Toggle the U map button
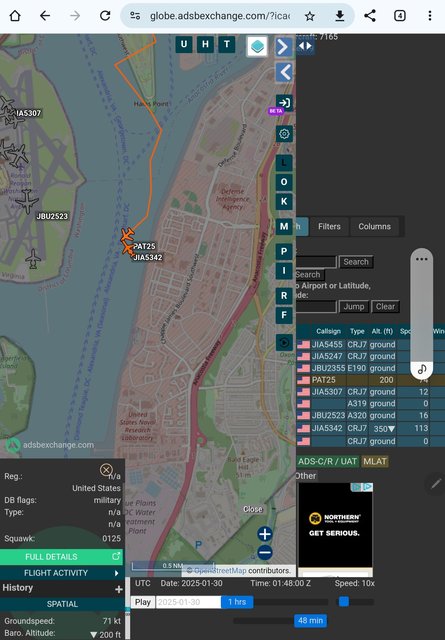445x640 pixels. [184, 44]
